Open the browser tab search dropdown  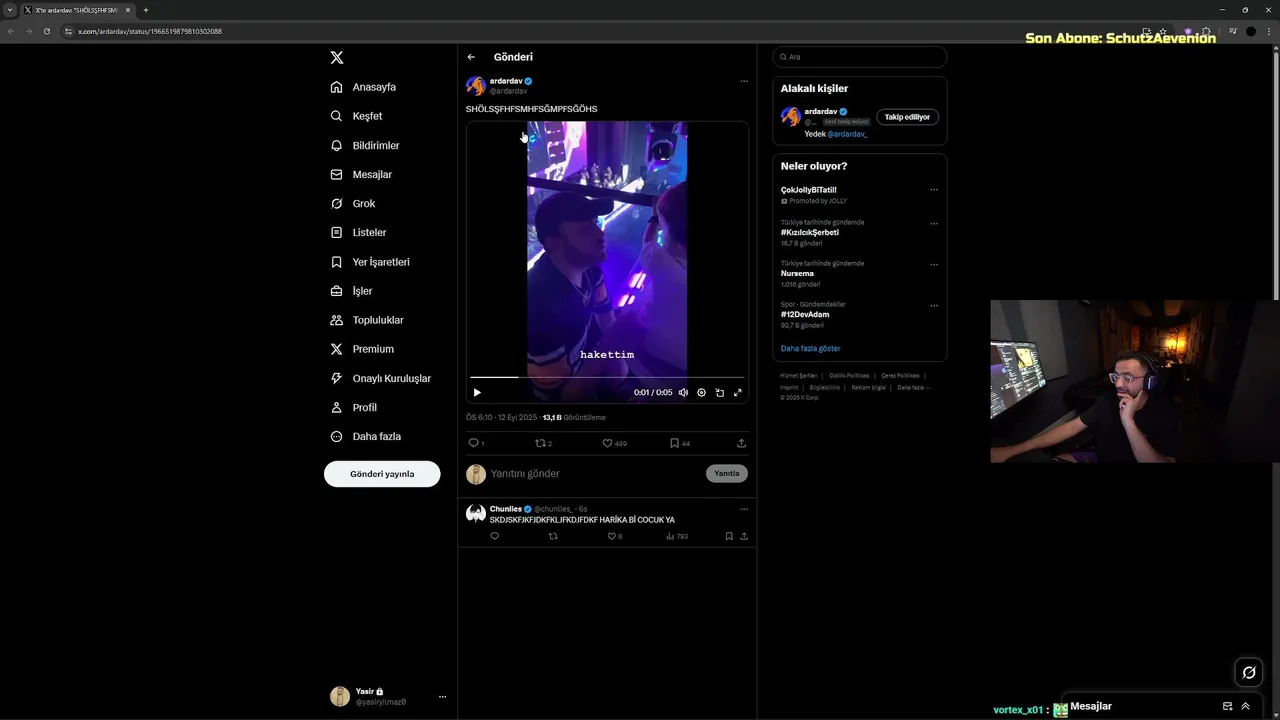(x=10, y=10)
